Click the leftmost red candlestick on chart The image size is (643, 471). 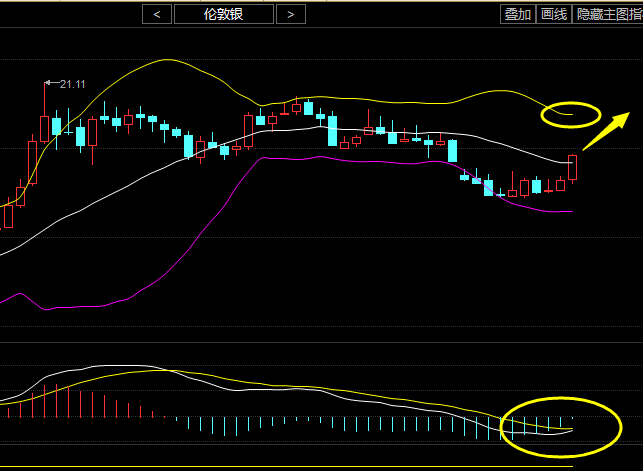8,215
